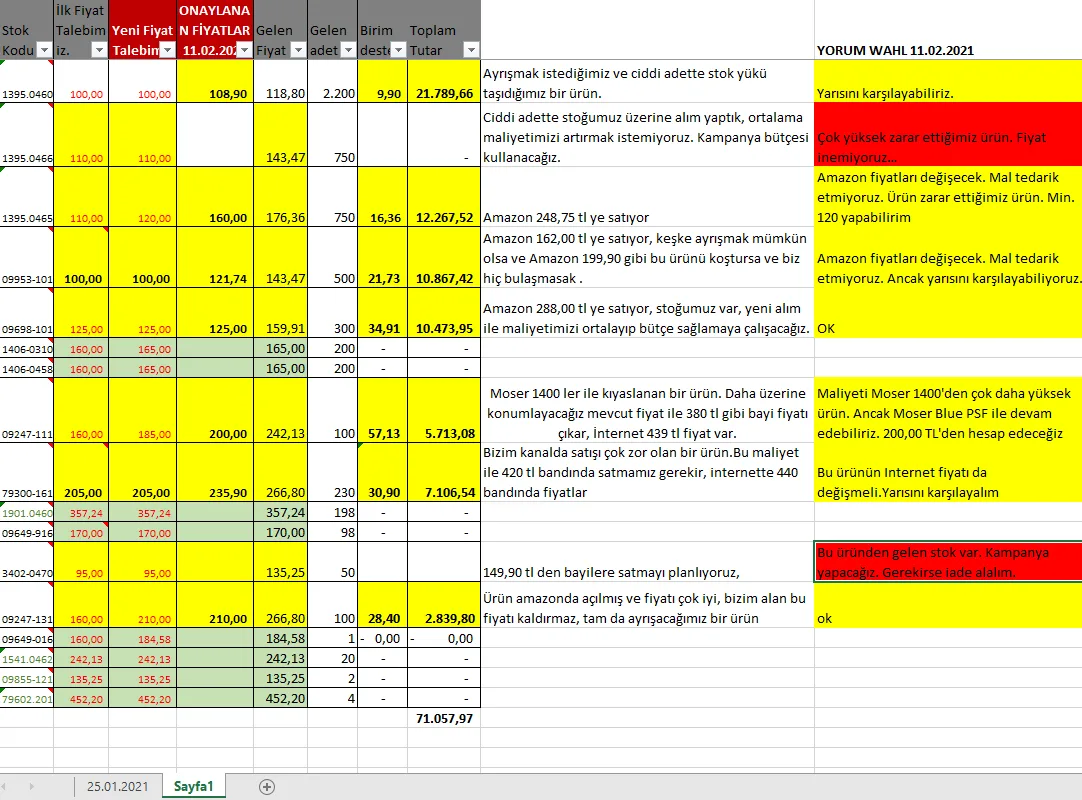Select comment 'Maliyeti Moser 1400'den çok daha yüksek'
The image size is (1082, 800).
click(947, 410)
